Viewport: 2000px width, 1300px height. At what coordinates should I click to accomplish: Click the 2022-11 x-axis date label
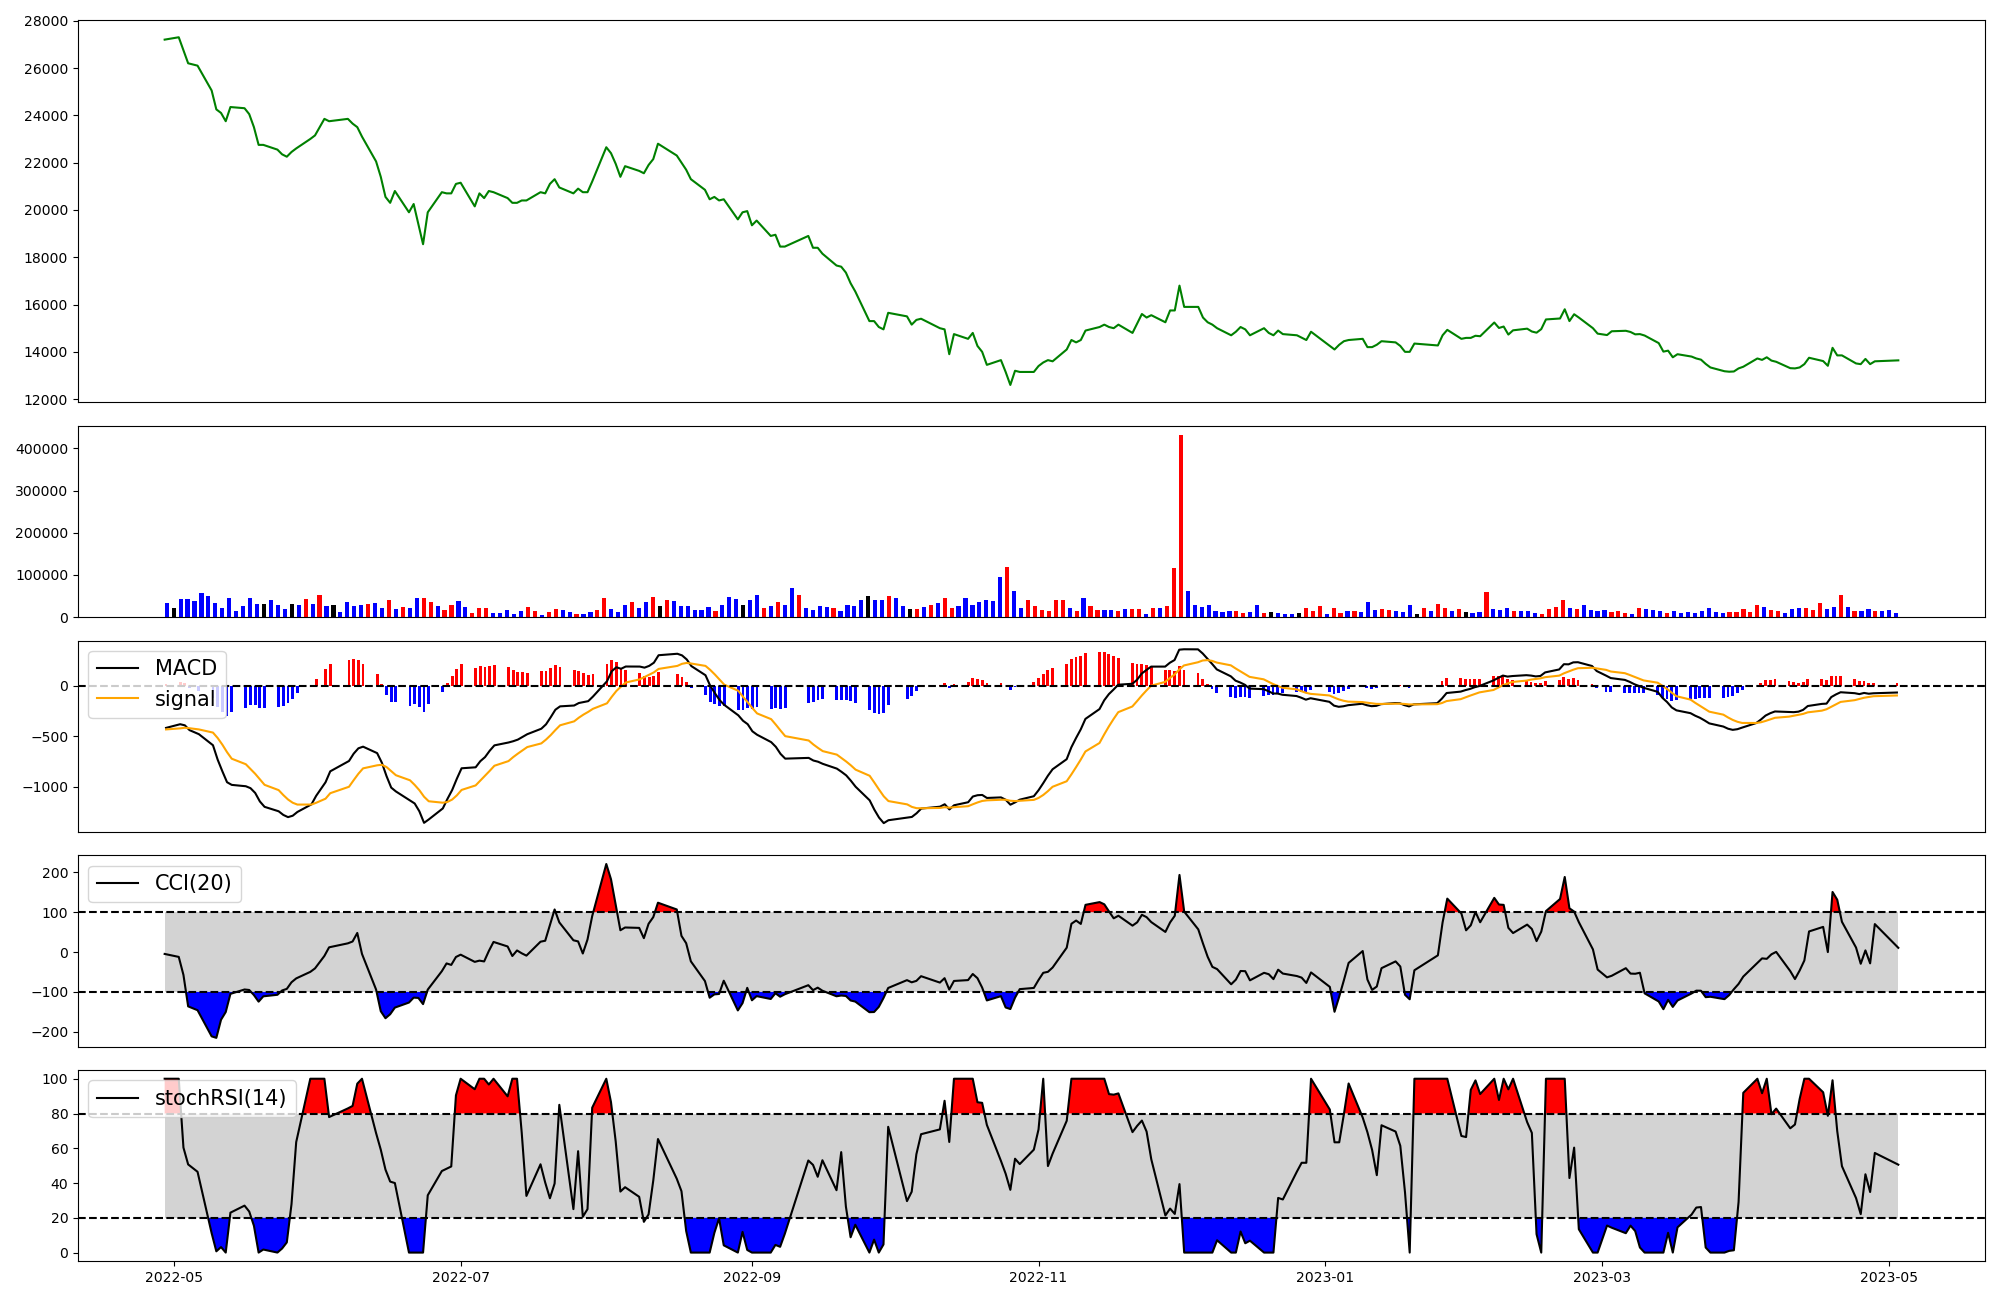1039,1277
